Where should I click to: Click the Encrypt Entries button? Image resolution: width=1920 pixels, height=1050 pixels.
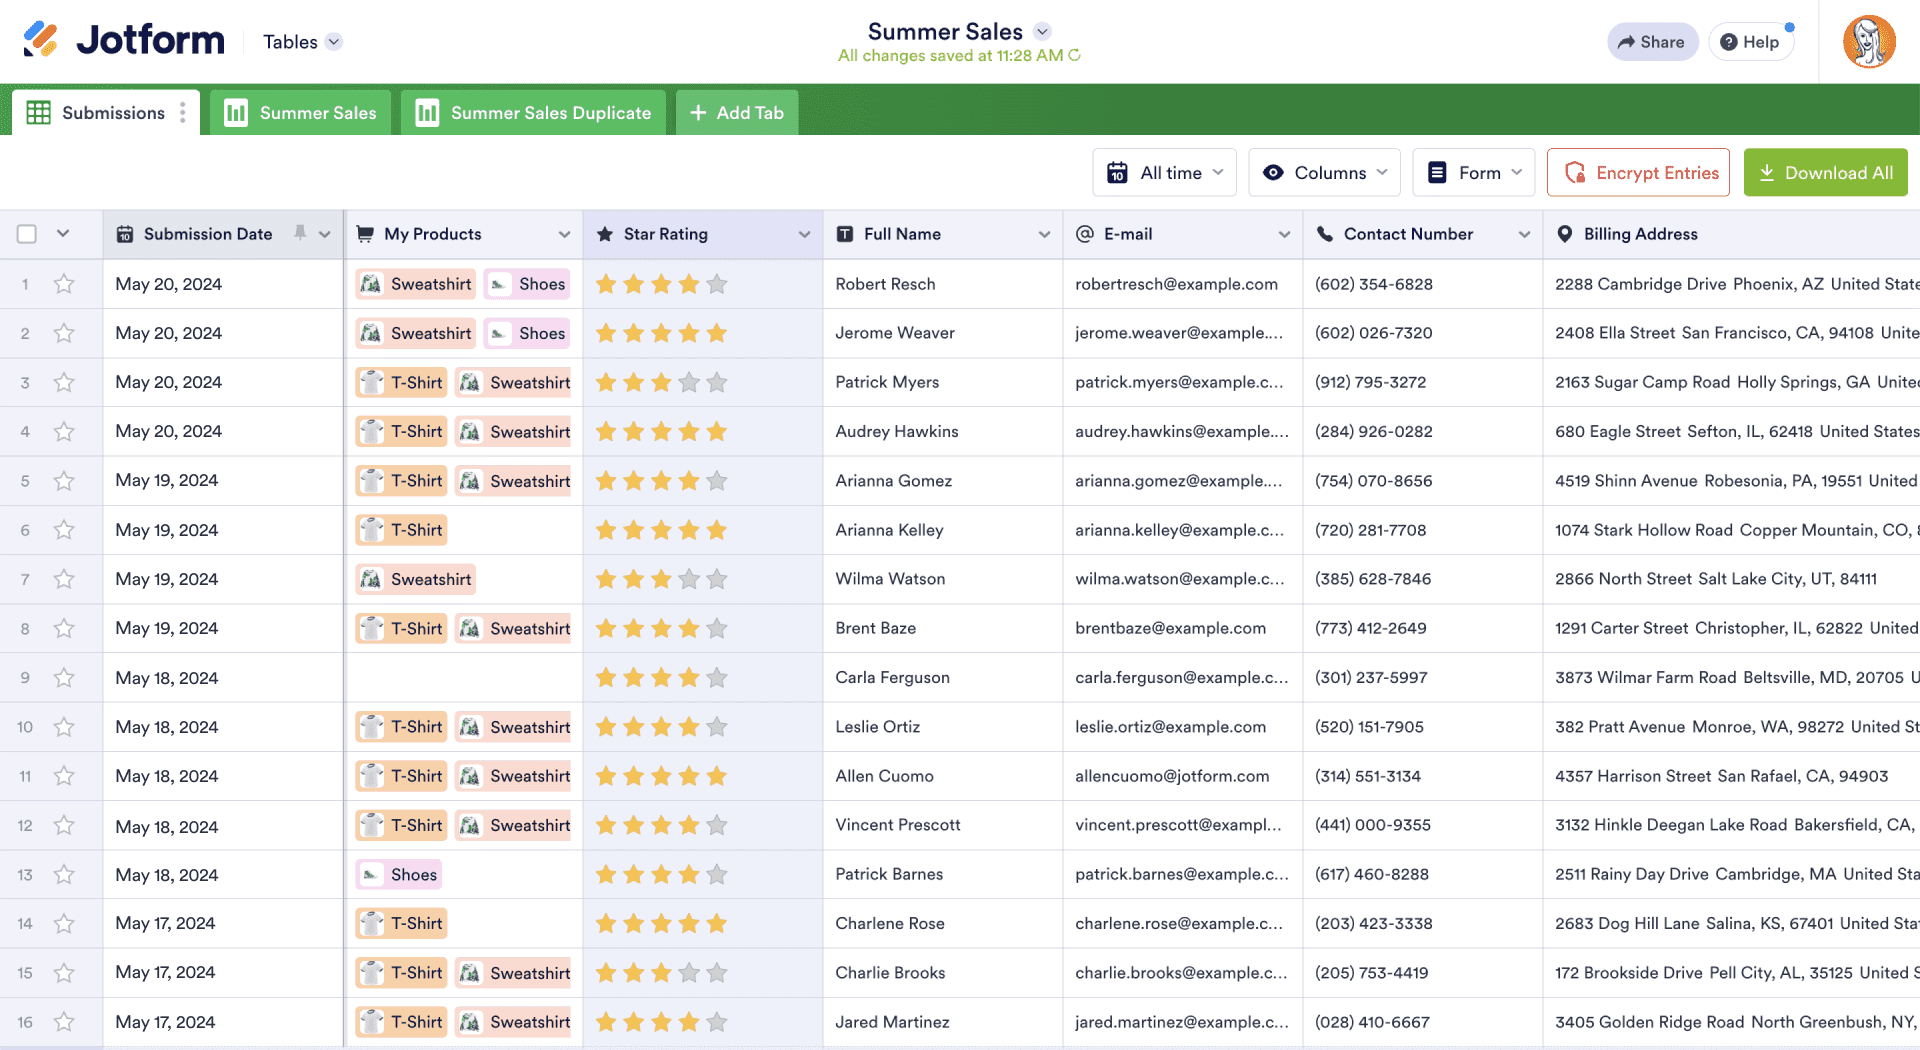[x=1638, y=172]
